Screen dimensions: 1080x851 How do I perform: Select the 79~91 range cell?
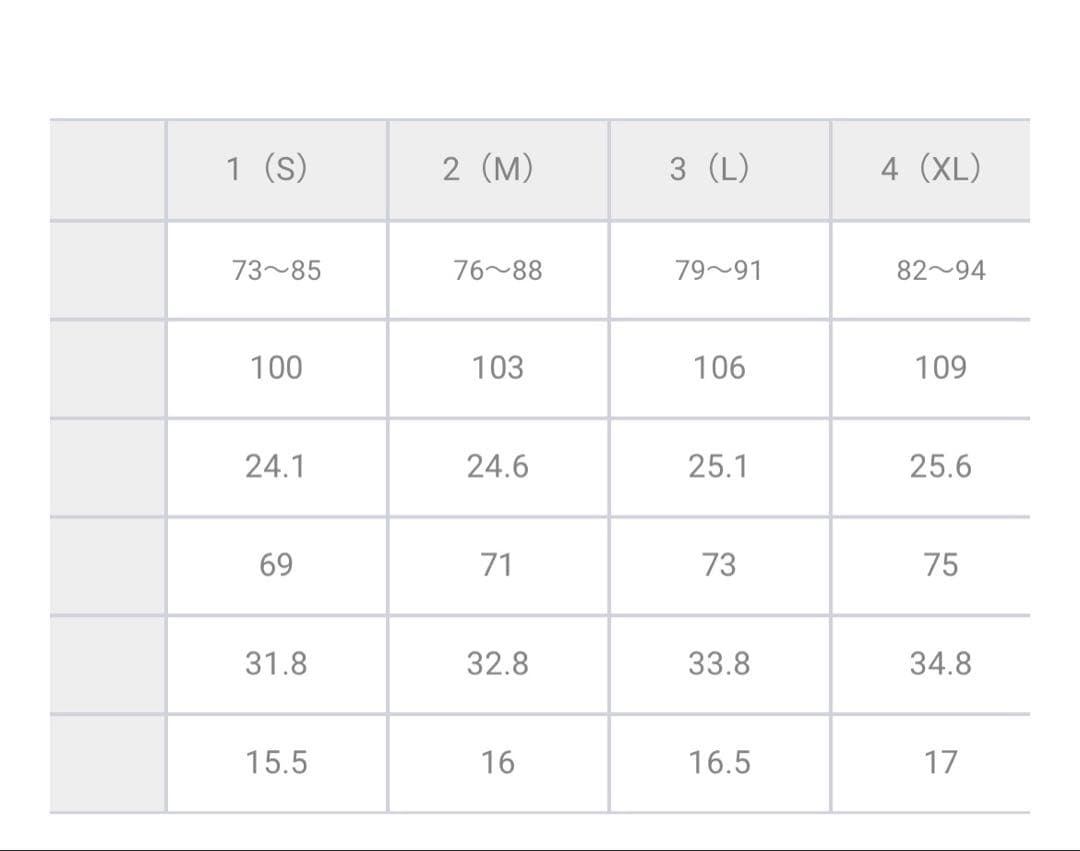pos(719,270)
